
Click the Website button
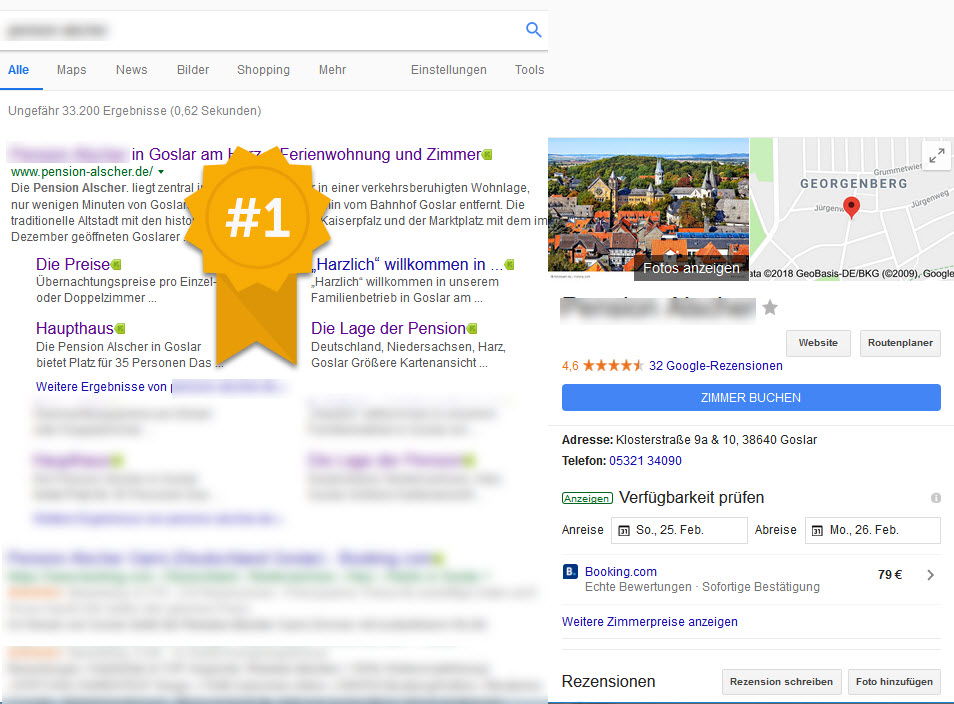click(818, 343)
